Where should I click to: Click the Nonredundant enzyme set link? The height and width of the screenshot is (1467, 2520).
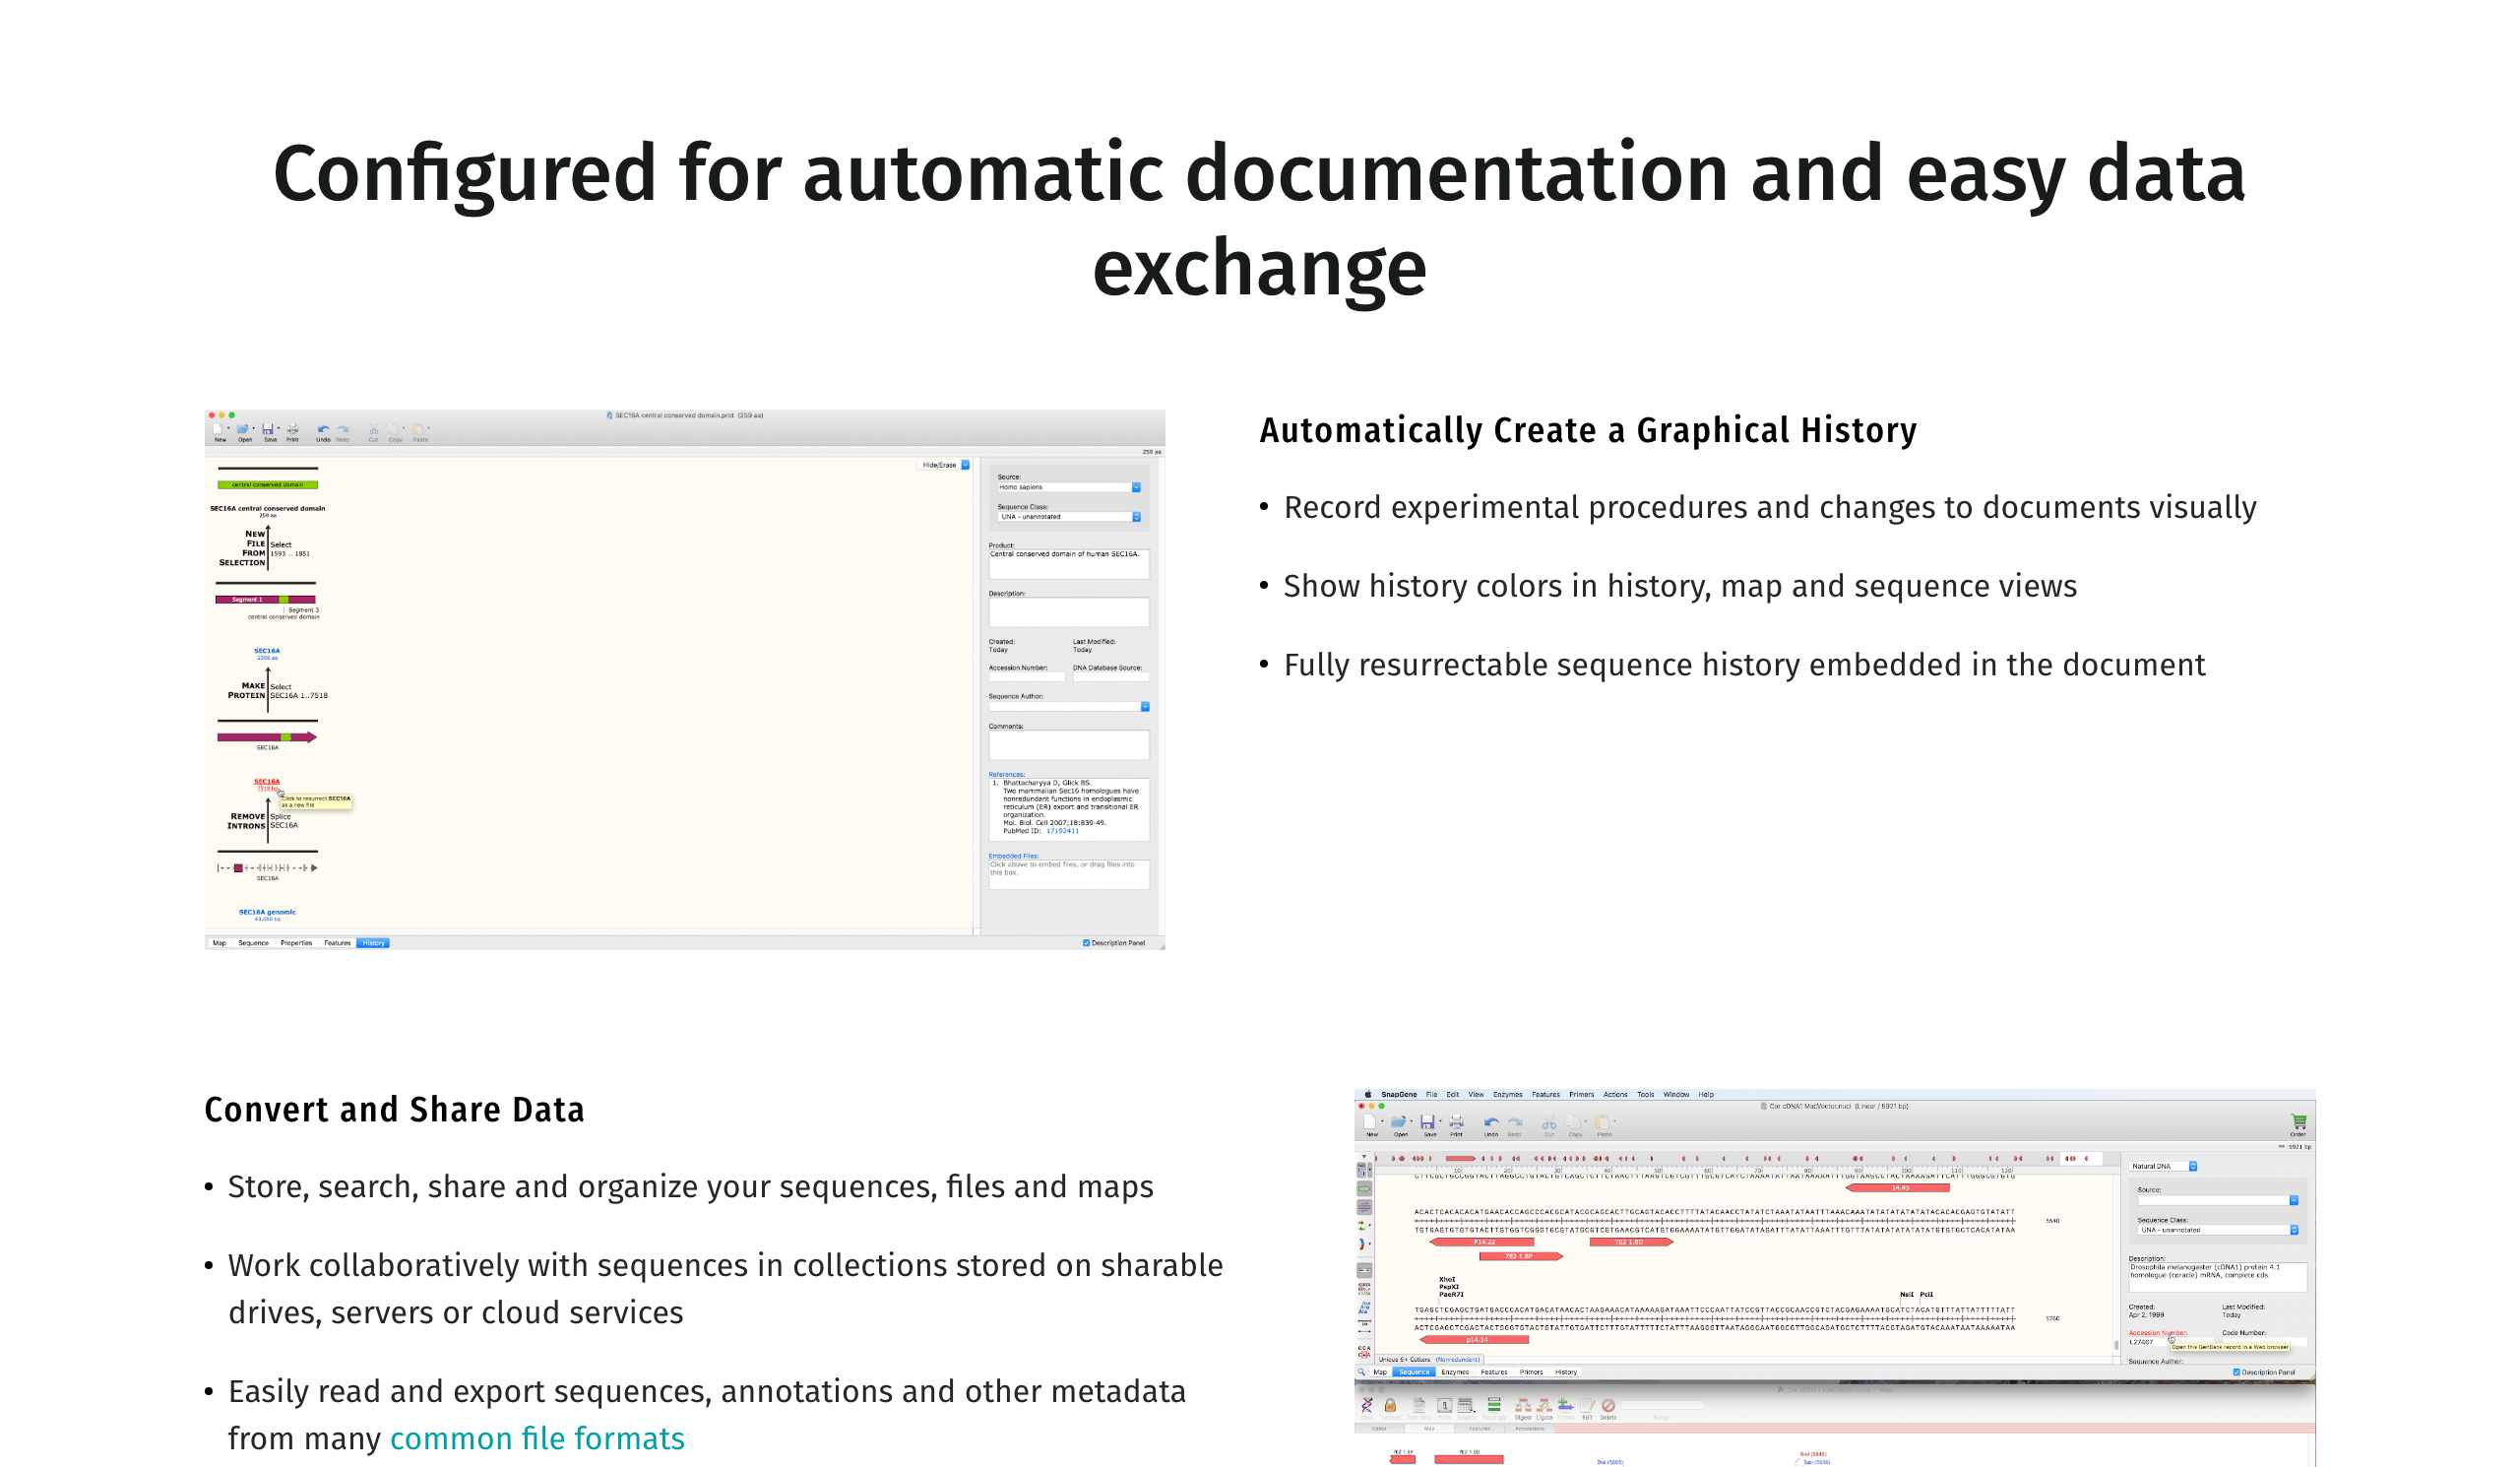(x=1458, y=1360)
